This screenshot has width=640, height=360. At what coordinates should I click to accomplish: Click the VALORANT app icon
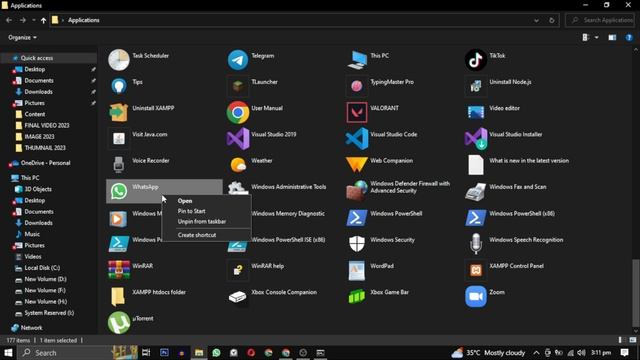pyautogui.click(x=357, y=112)
